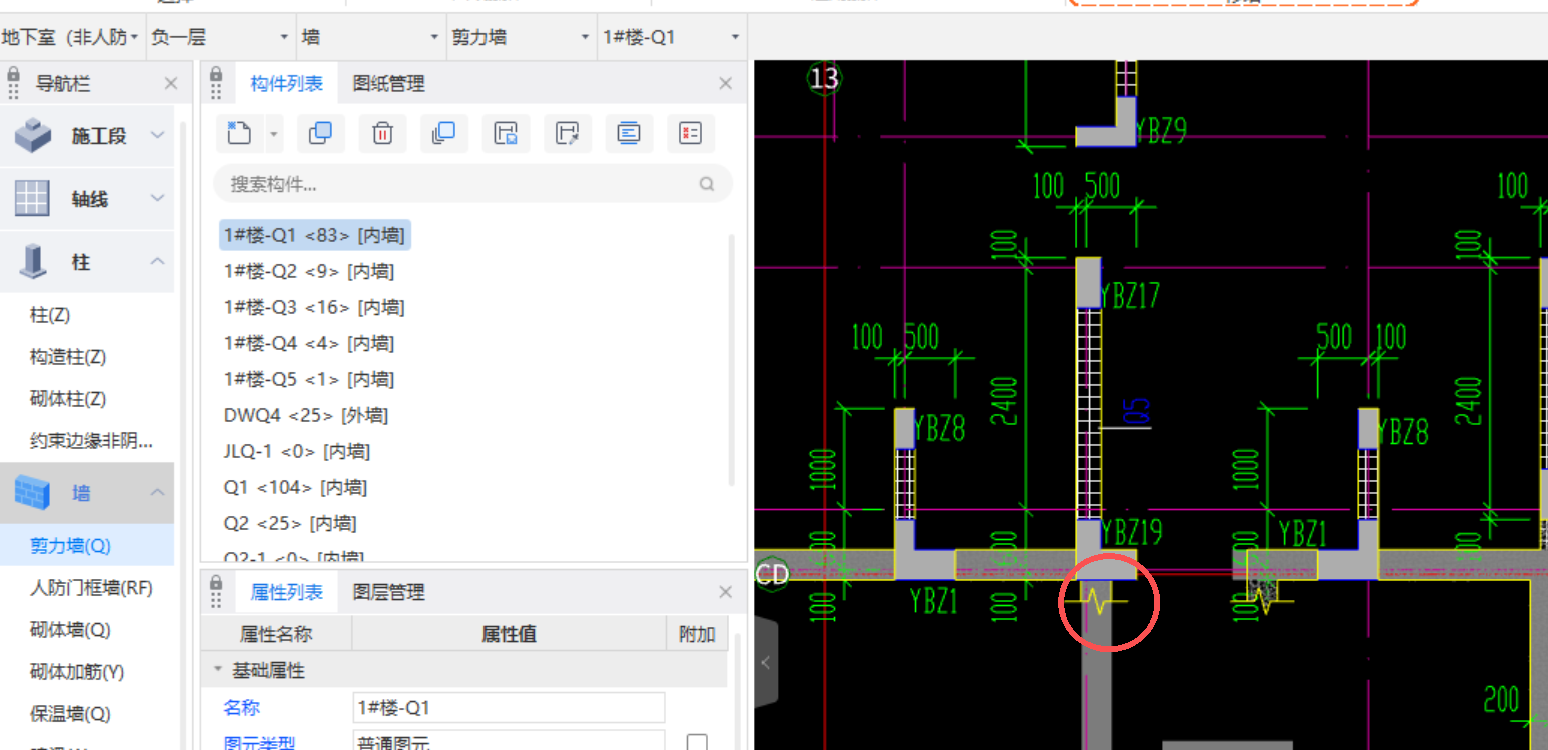Click the delete component trash icon
The image size is (1548, 750).
[x=382, y=133]
